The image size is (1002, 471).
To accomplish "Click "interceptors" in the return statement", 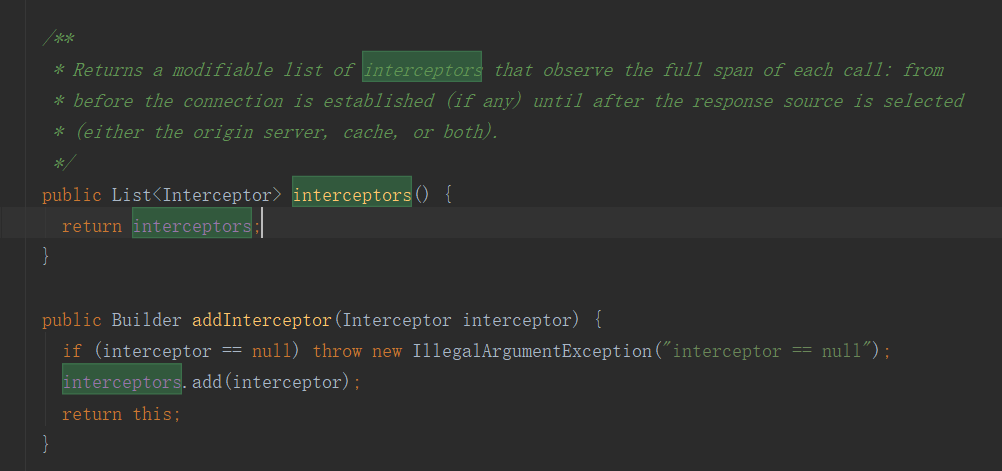I will (x=191, y=226).
